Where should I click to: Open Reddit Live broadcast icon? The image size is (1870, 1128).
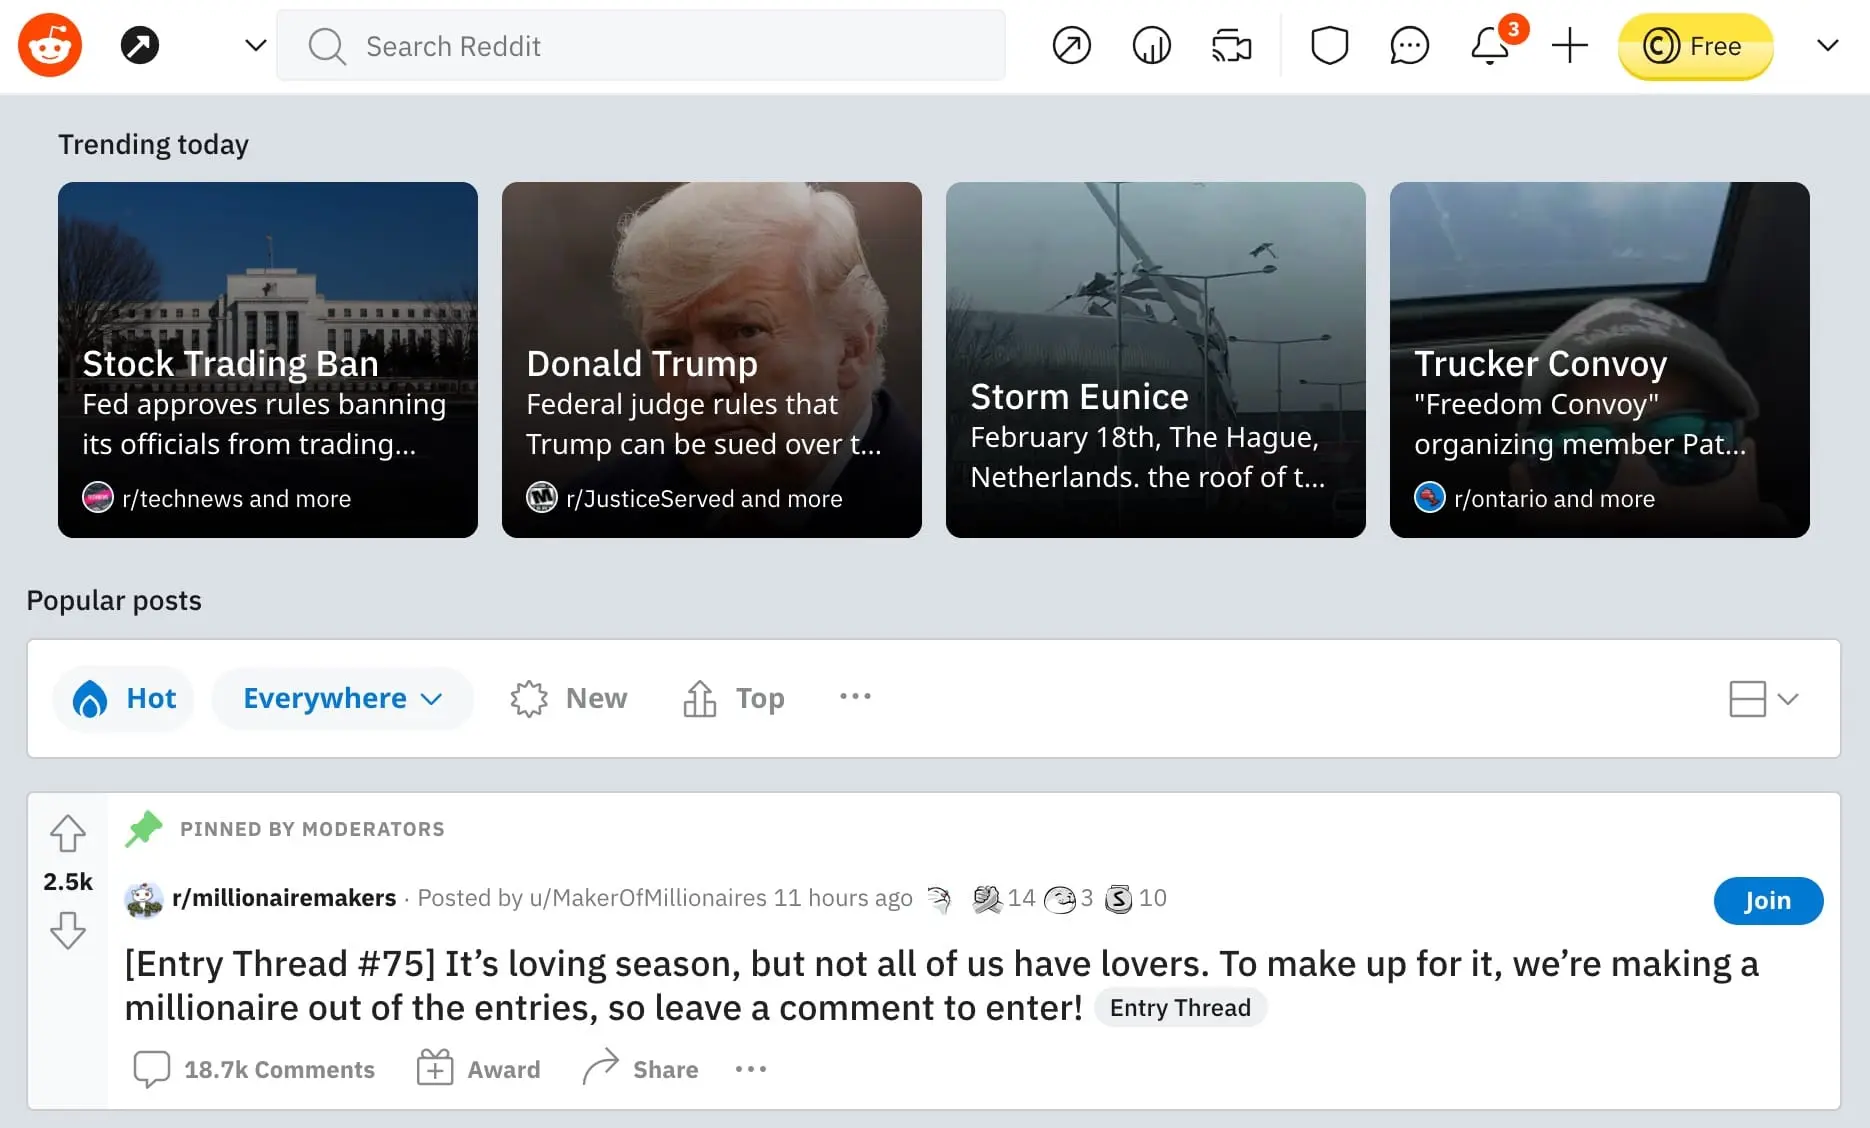[x=1232, y=45]
